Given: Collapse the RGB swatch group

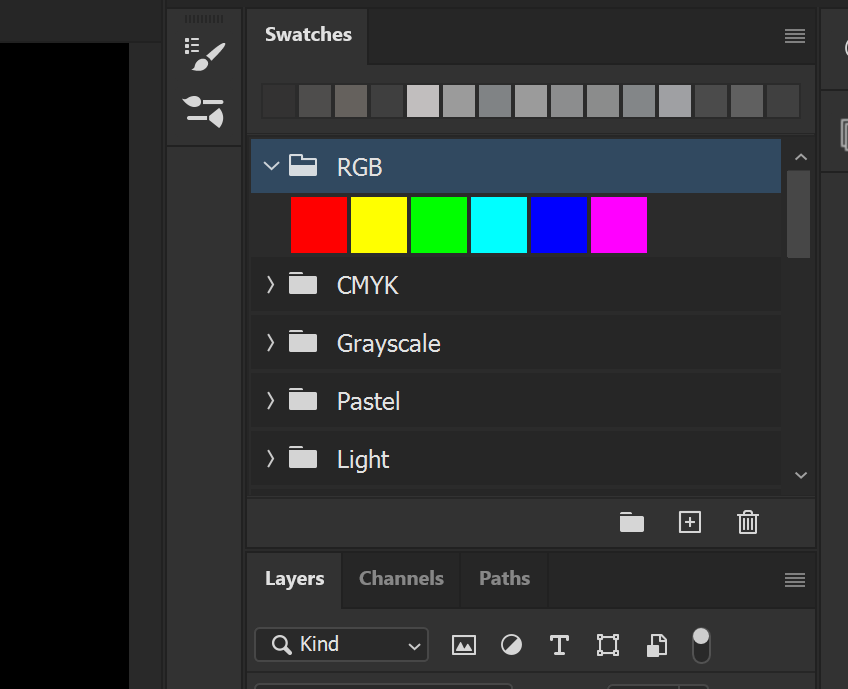Looking at the screenshot, I should click(271, 166).
